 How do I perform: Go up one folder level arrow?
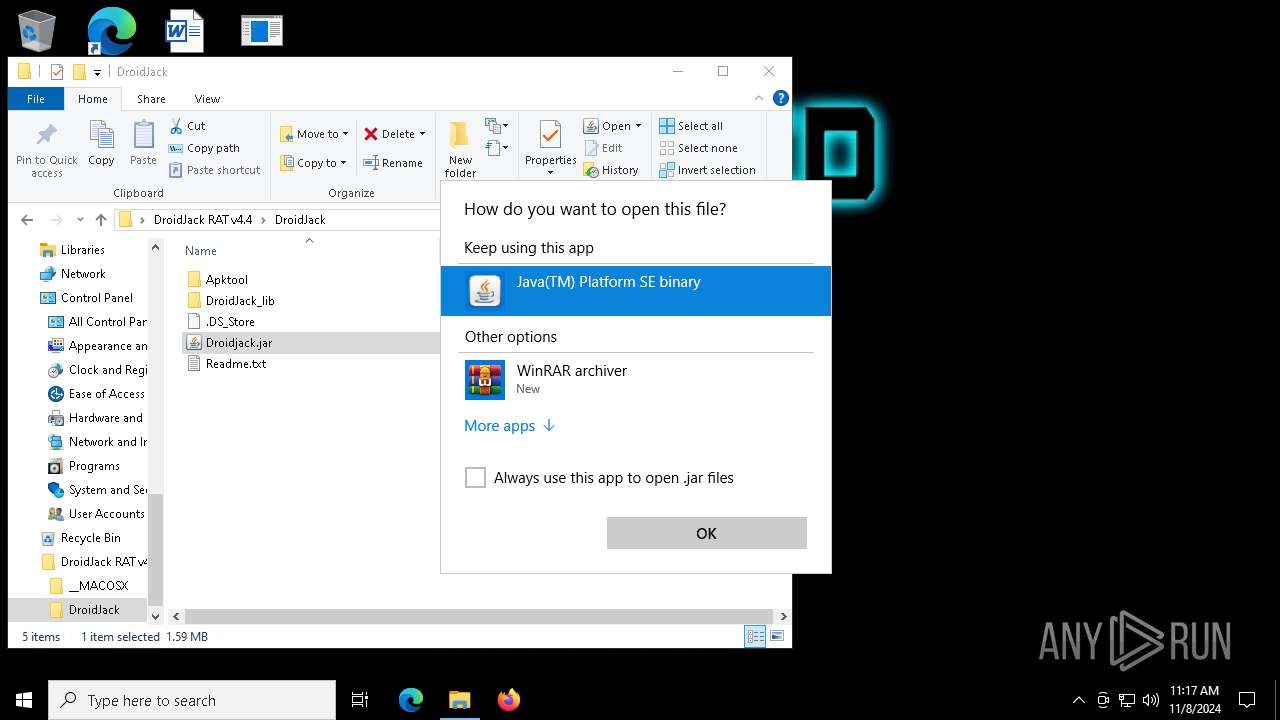click(100, 220)
